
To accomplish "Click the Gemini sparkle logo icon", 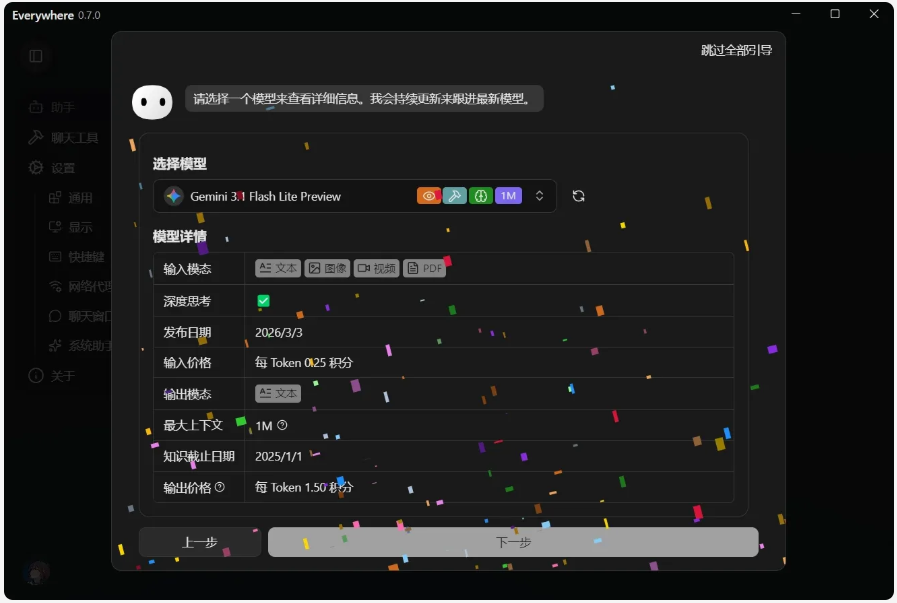I will (173, 196).
